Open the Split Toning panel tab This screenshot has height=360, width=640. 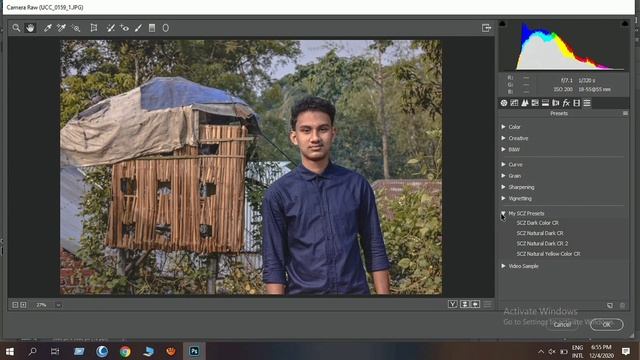[545, 103]
